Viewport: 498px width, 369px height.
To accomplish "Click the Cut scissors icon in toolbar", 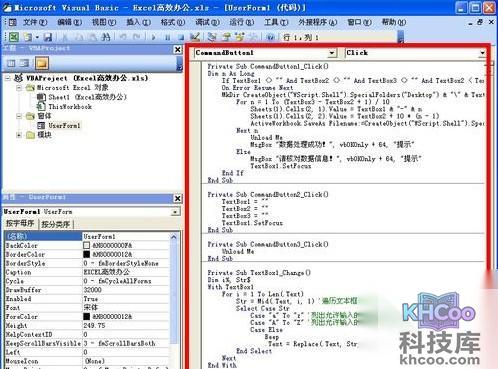I will pyautogui.click(x=64, y=37).
